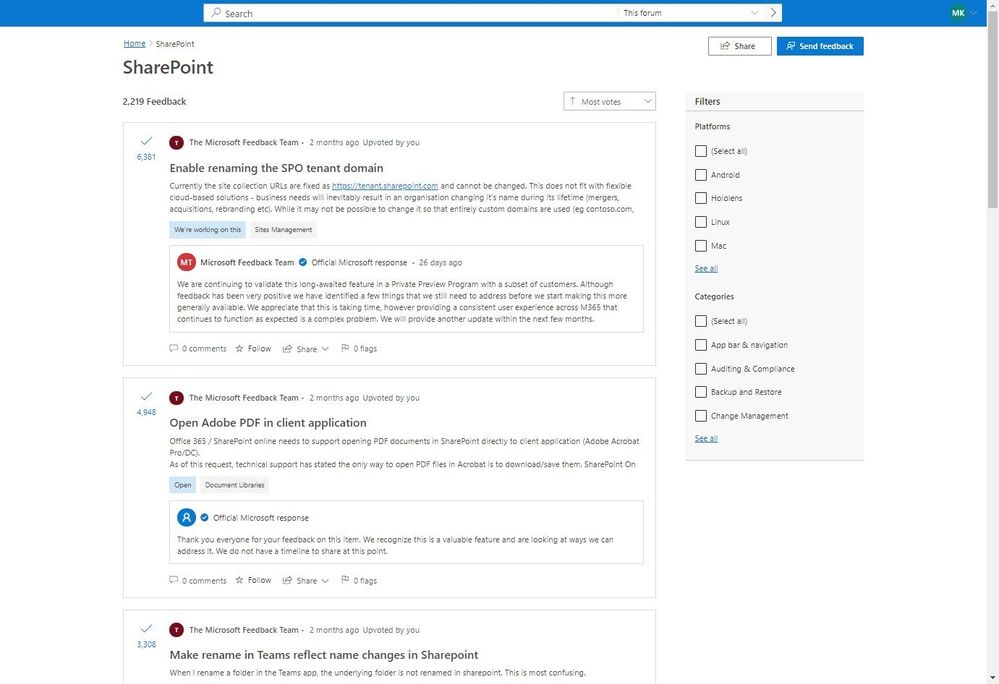Image resolution: width=999 pixels, height=684 pixels.
Task: Check the App bar & navigation category
Action: pyautogui.click(x=701, y=345)
